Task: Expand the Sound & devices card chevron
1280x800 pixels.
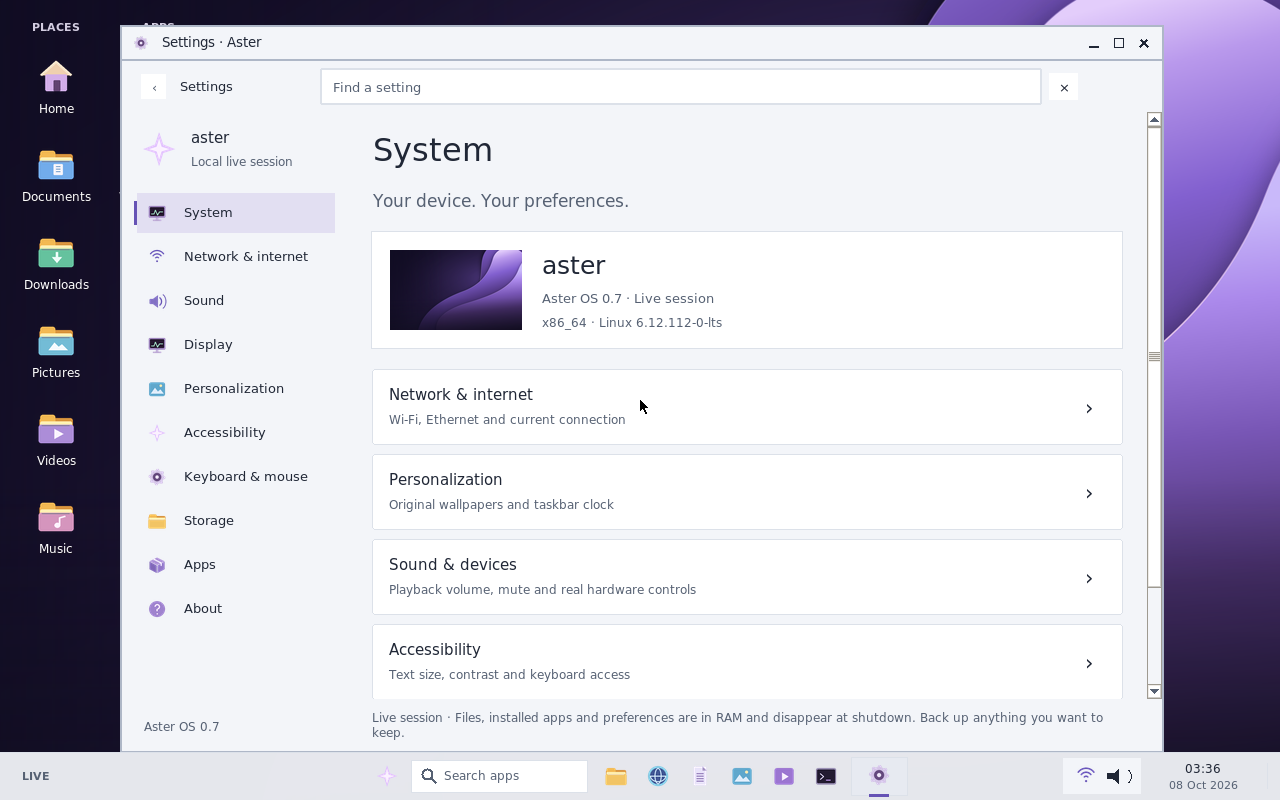Action: [x=1089, y=578]
